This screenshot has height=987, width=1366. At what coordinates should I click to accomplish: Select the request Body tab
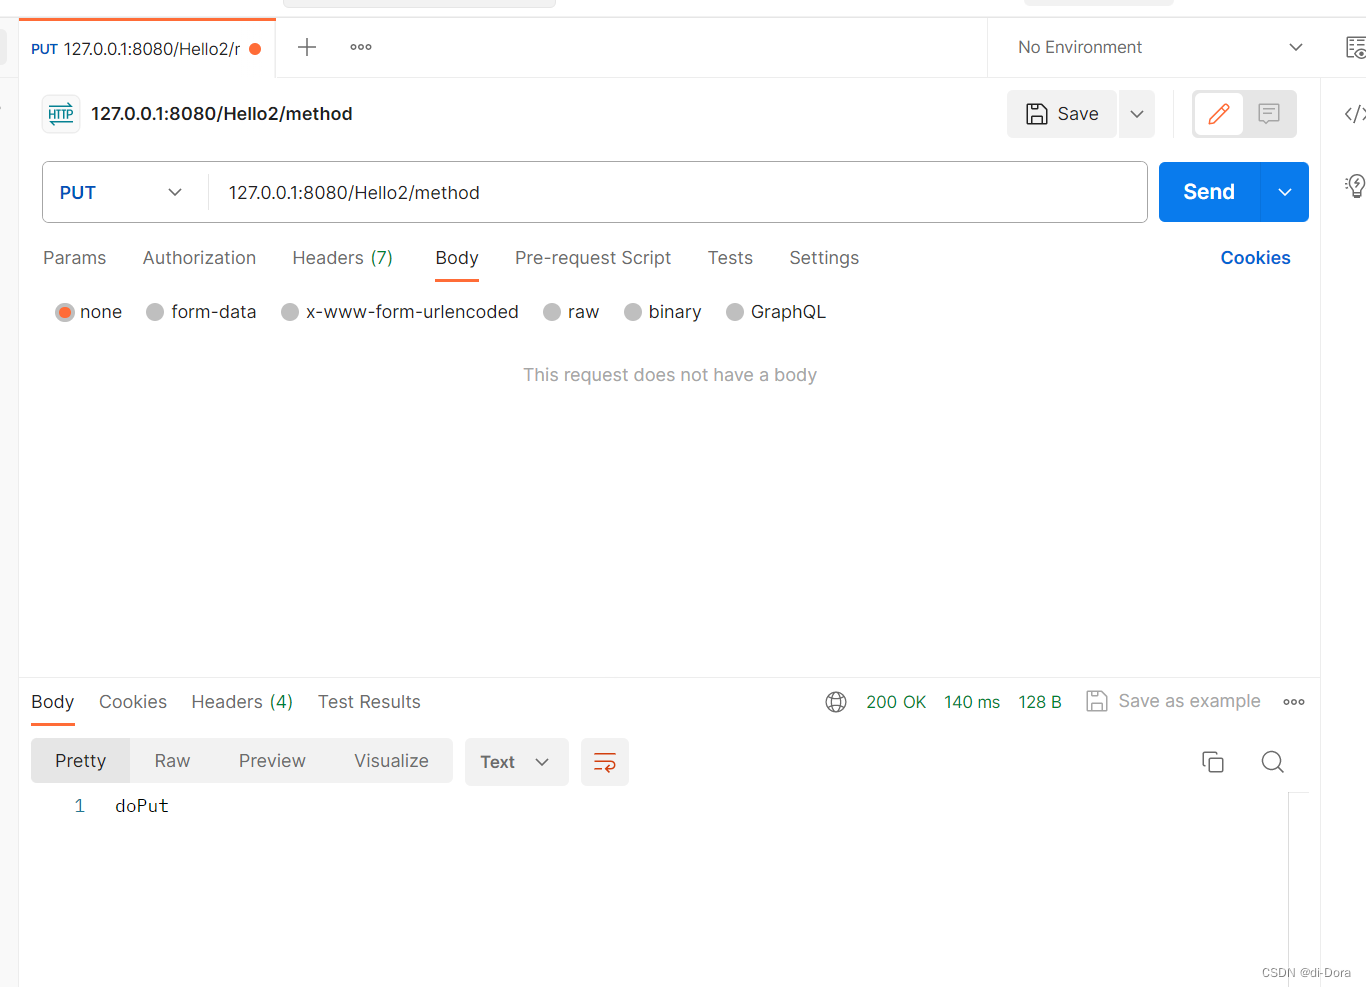(457, 258)
